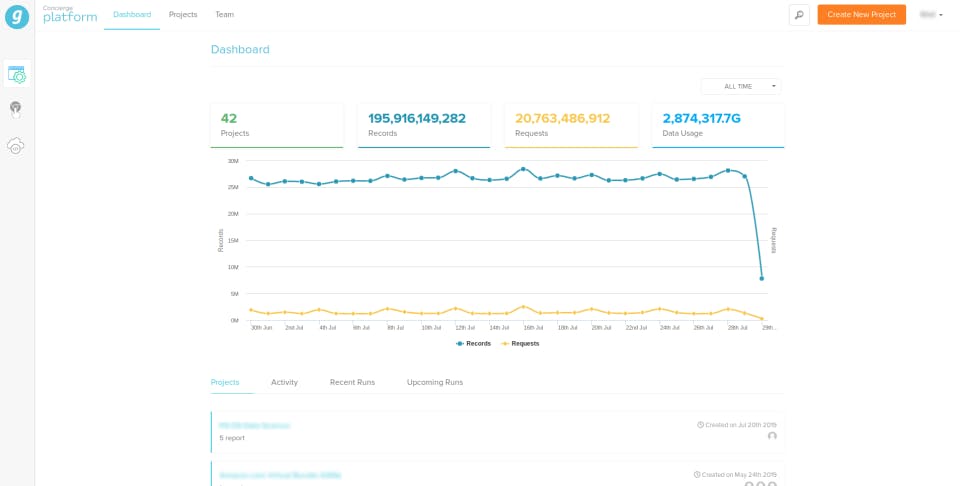
Task: Select the pointing-hand sidebar icon
Action: (x=15, y=110)
